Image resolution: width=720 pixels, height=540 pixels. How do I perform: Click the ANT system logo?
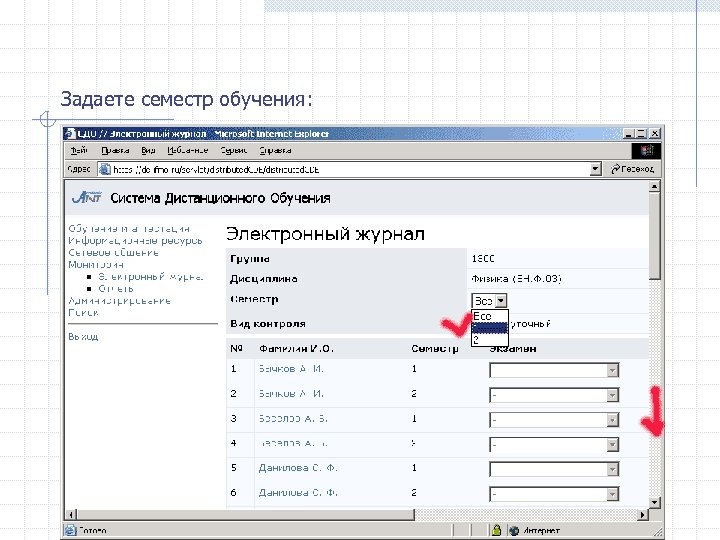coord(87,197)
